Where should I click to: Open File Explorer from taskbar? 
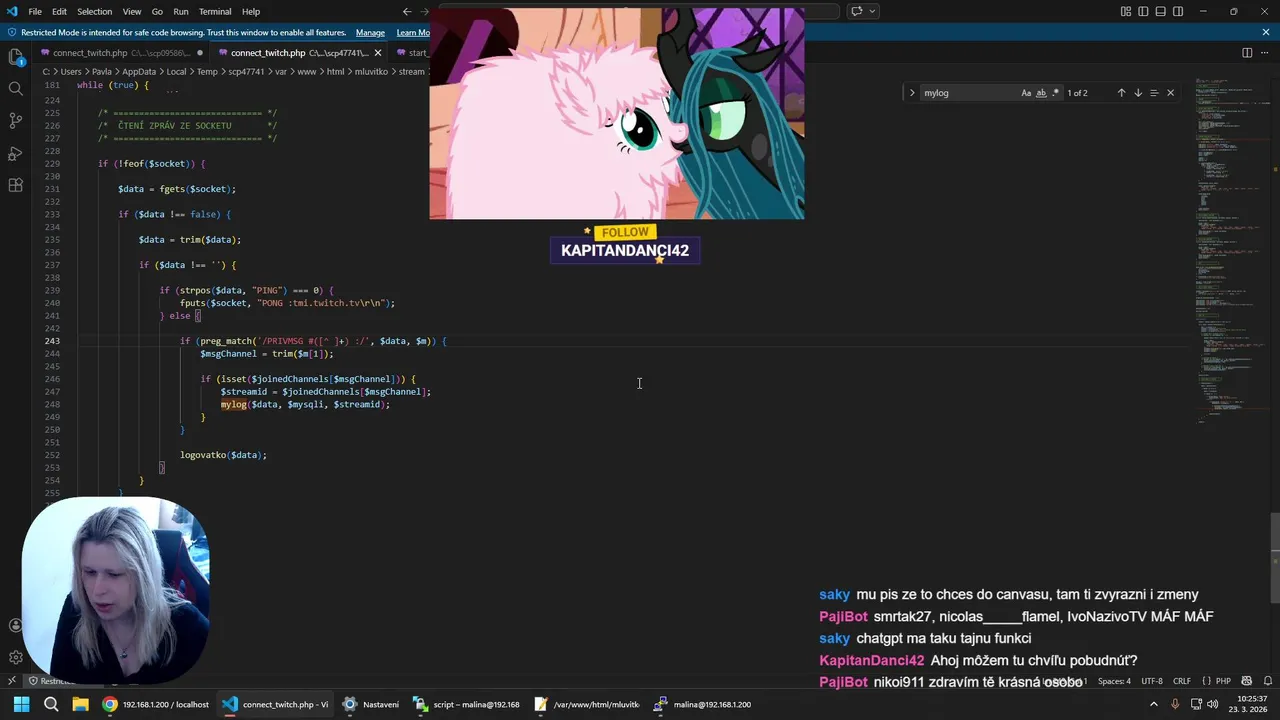pos(80,704)
